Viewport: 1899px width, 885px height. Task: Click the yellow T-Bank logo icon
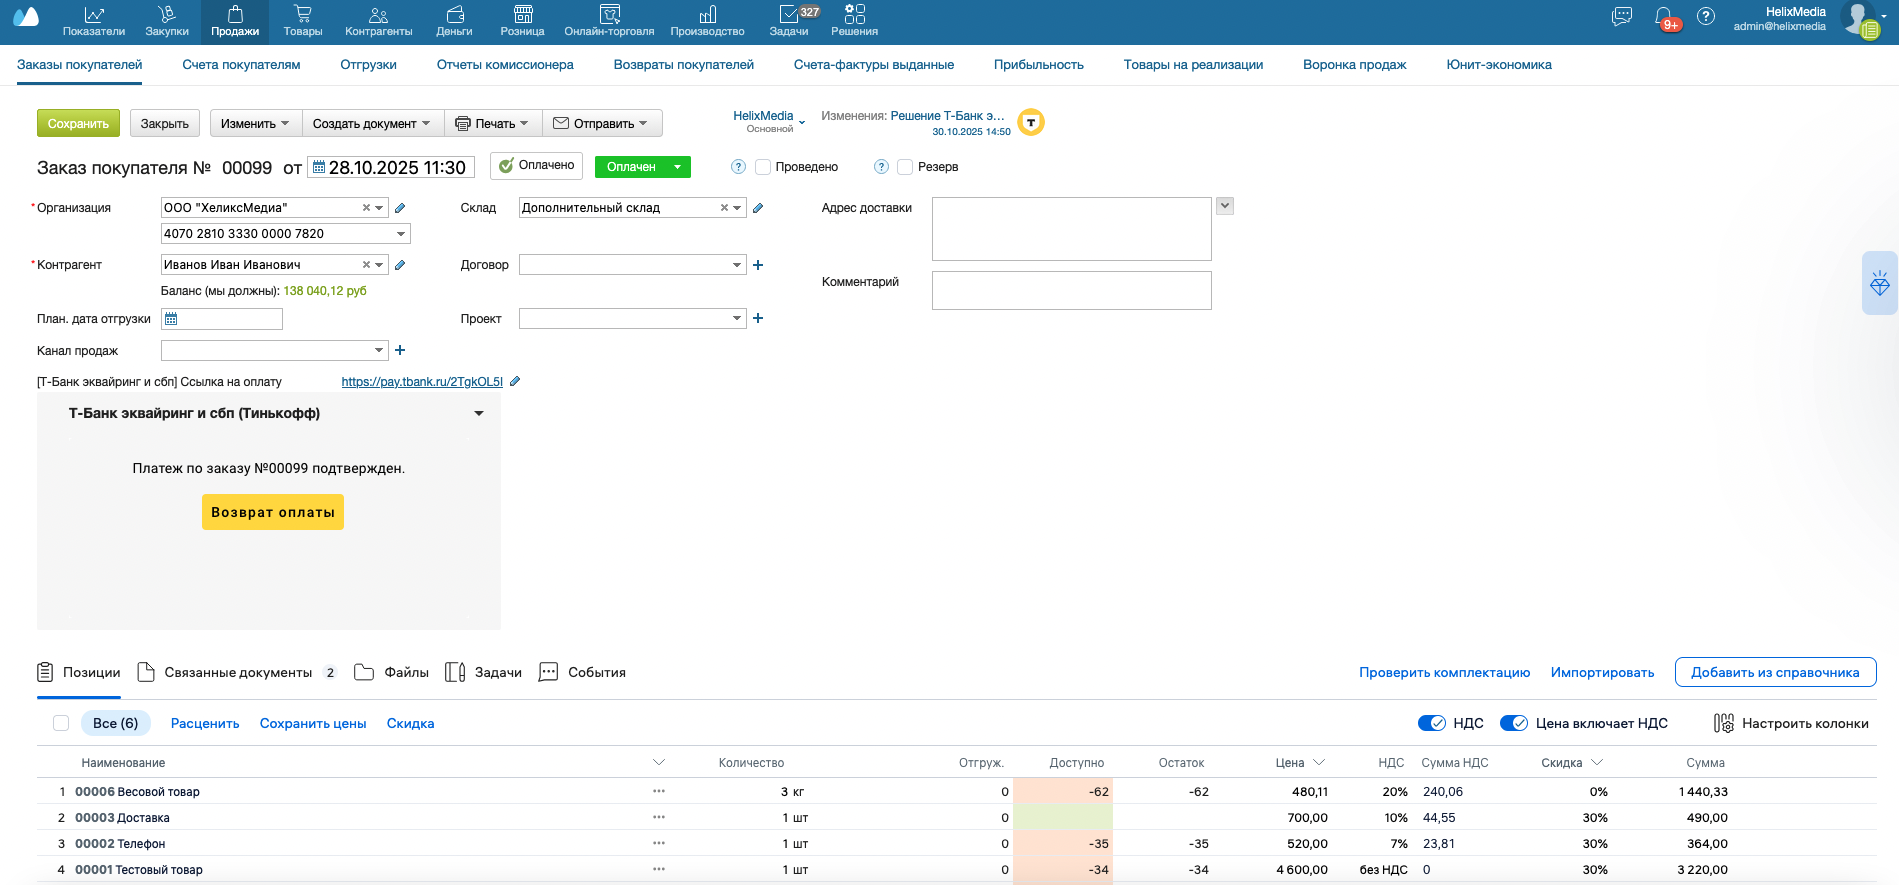coord(1031,123)
